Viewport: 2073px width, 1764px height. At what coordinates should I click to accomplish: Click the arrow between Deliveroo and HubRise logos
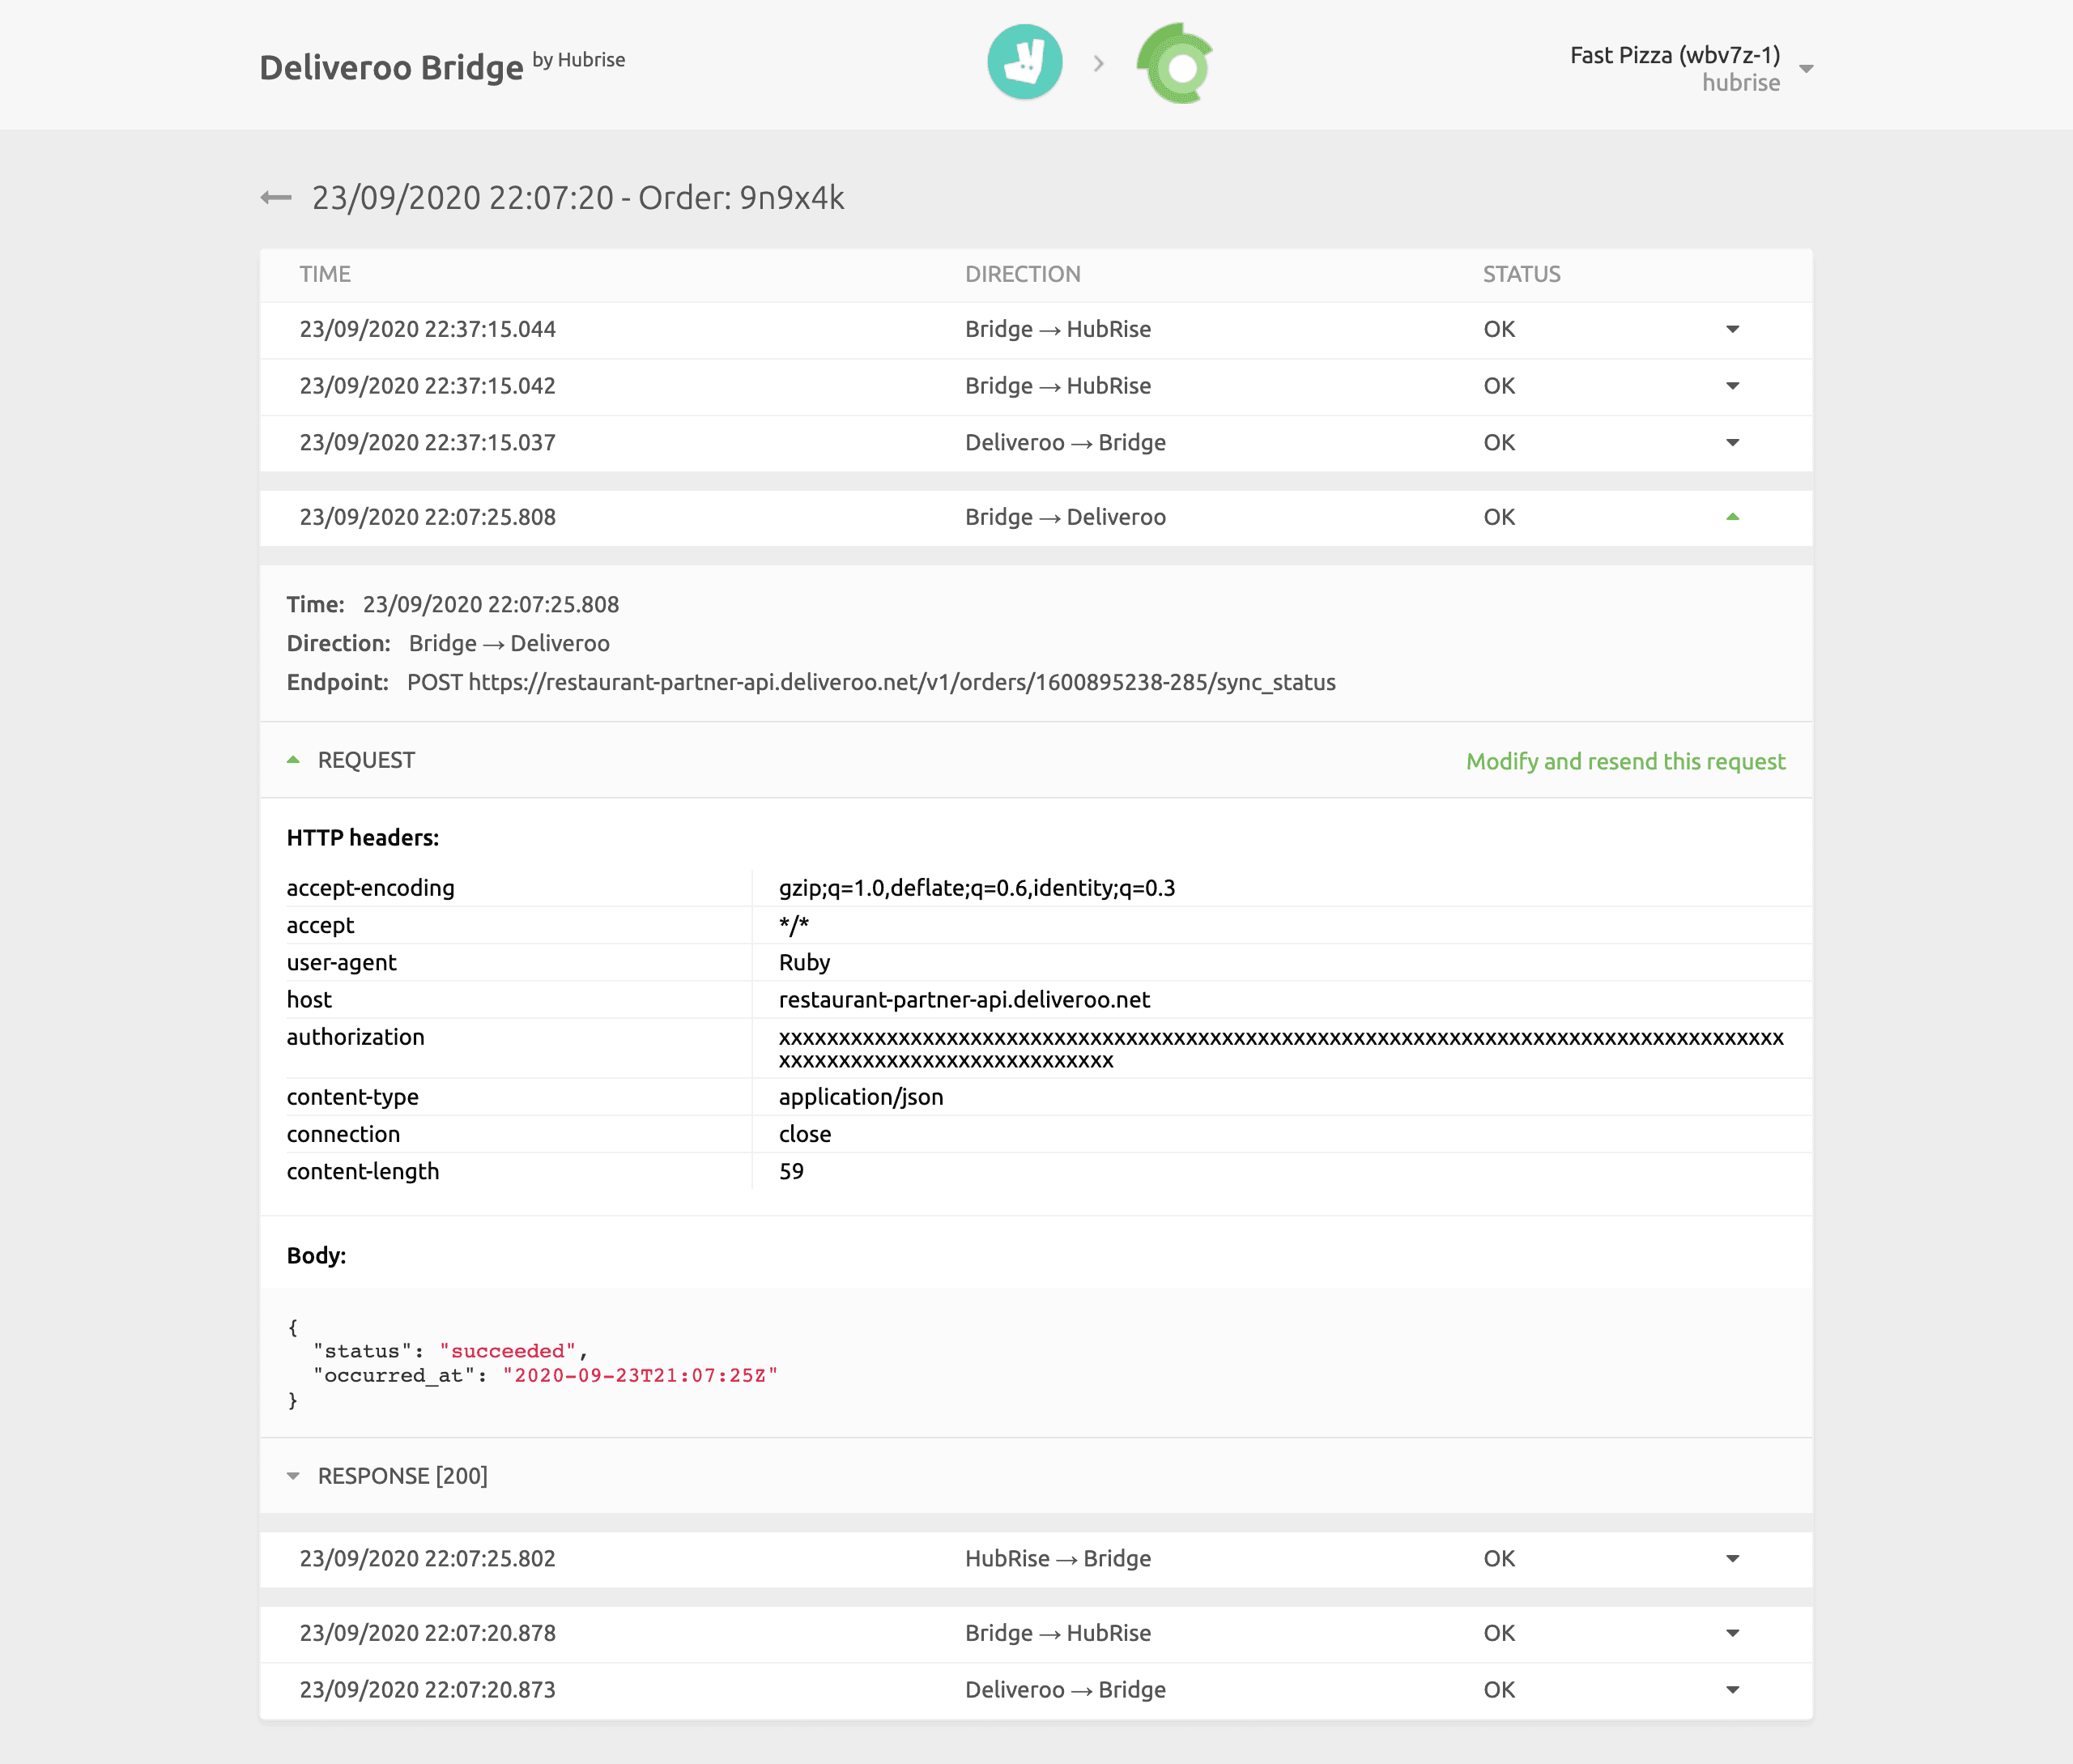click(1100, 63)
